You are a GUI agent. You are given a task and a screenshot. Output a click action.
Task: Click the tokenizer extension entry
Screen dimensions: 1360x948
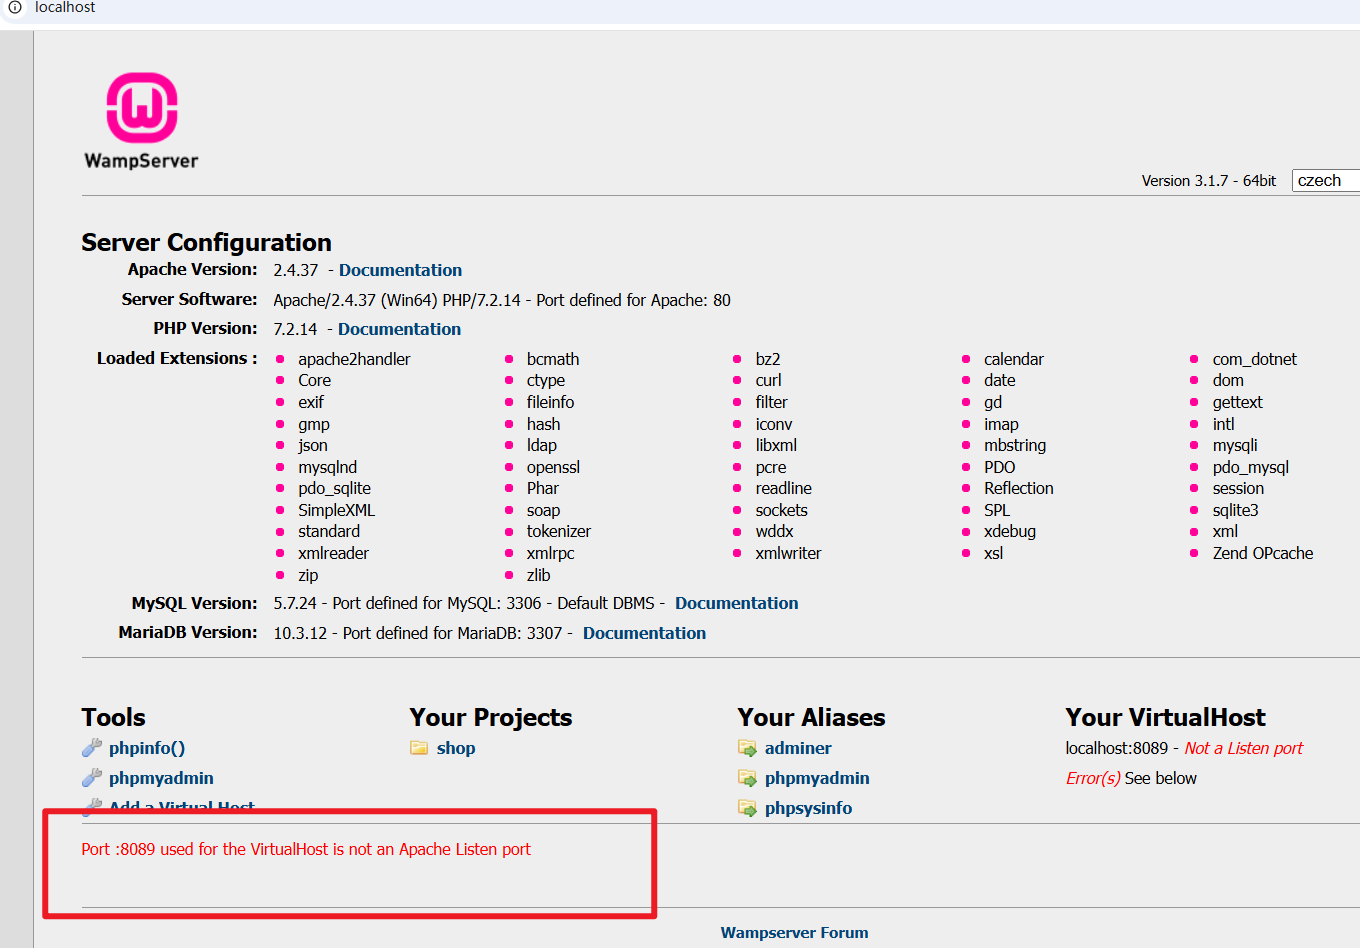559,531
